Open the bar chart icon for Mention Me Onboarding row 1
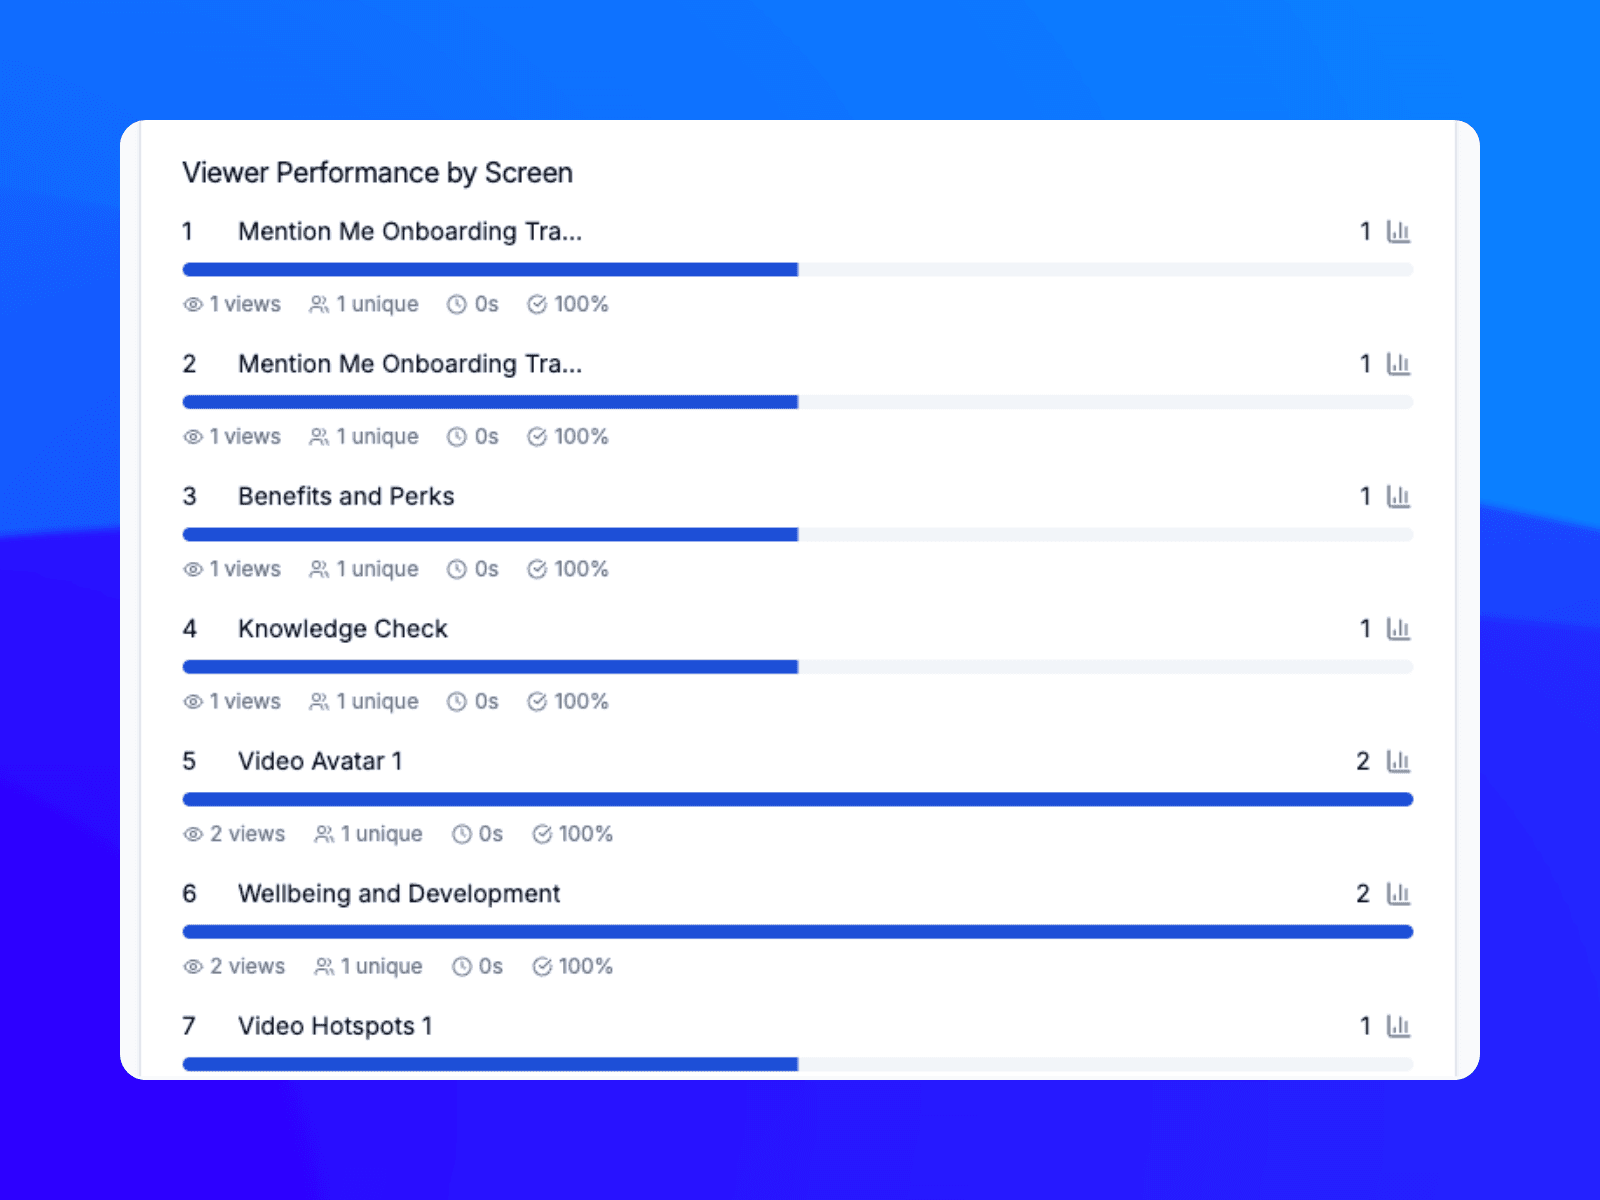Viewport: 1600px width, 1200px height. [x=1399, y=231]
